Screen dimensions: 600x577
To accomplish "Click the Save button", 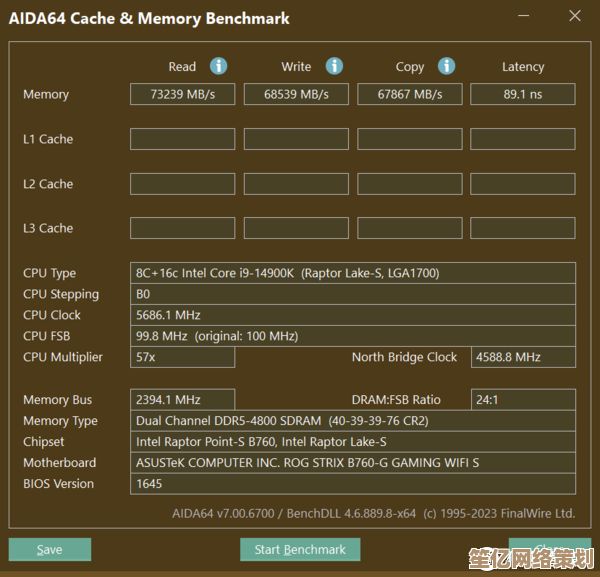I will (x=50, y=549).
